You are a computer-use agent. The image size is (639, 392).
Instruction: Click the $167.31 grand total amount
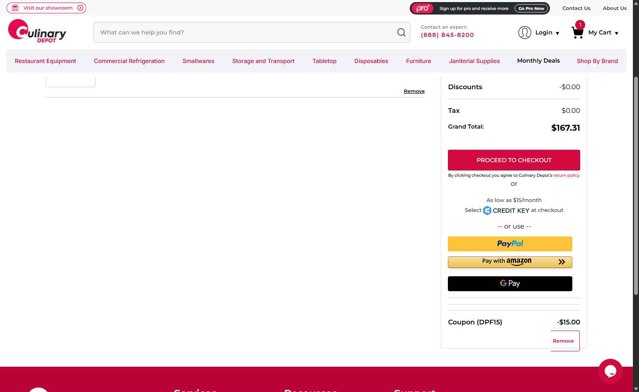pyautogui.click(x=565, y=128)
